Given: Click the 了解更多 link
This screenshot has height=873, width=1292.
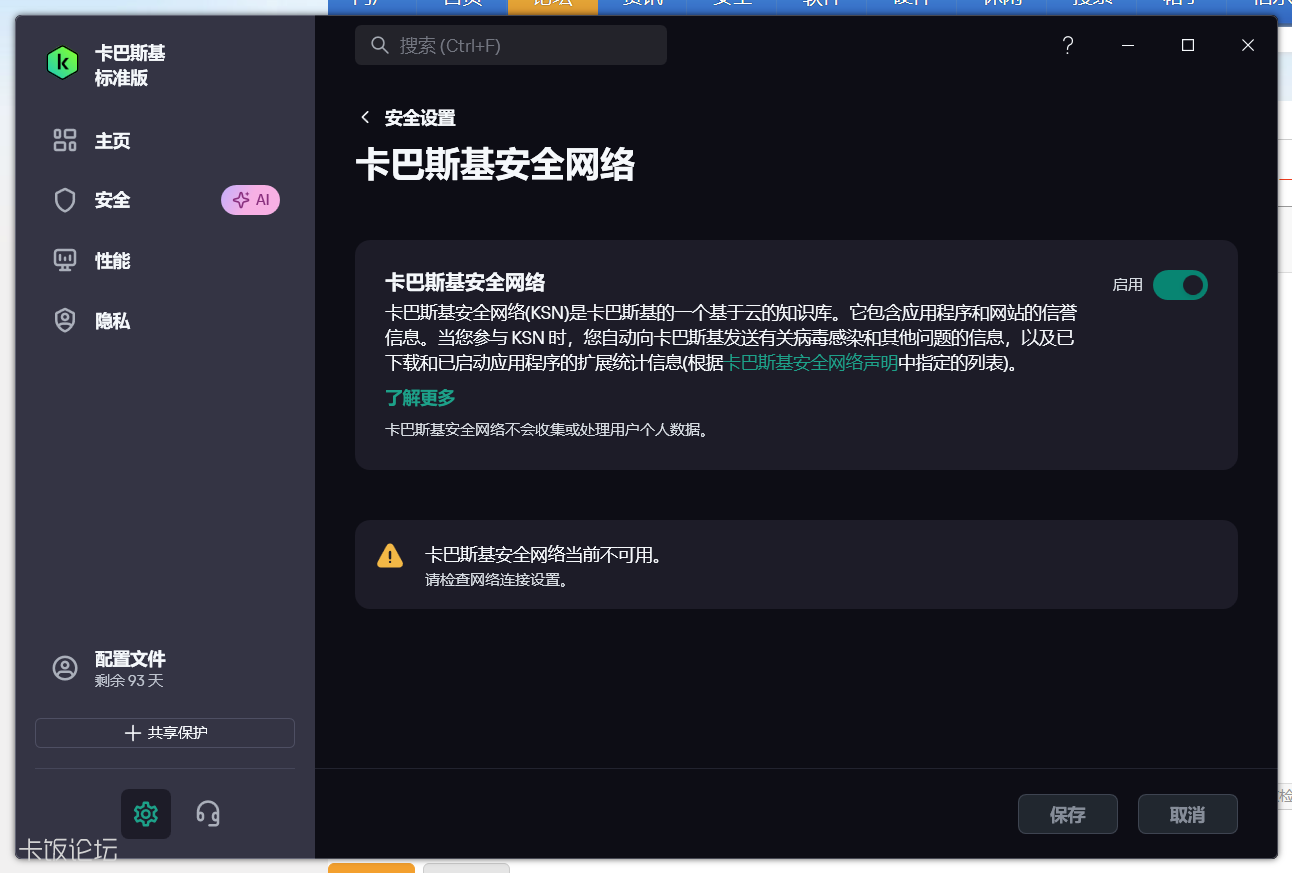Looking at the screenshot, I should tap(420, 398).
